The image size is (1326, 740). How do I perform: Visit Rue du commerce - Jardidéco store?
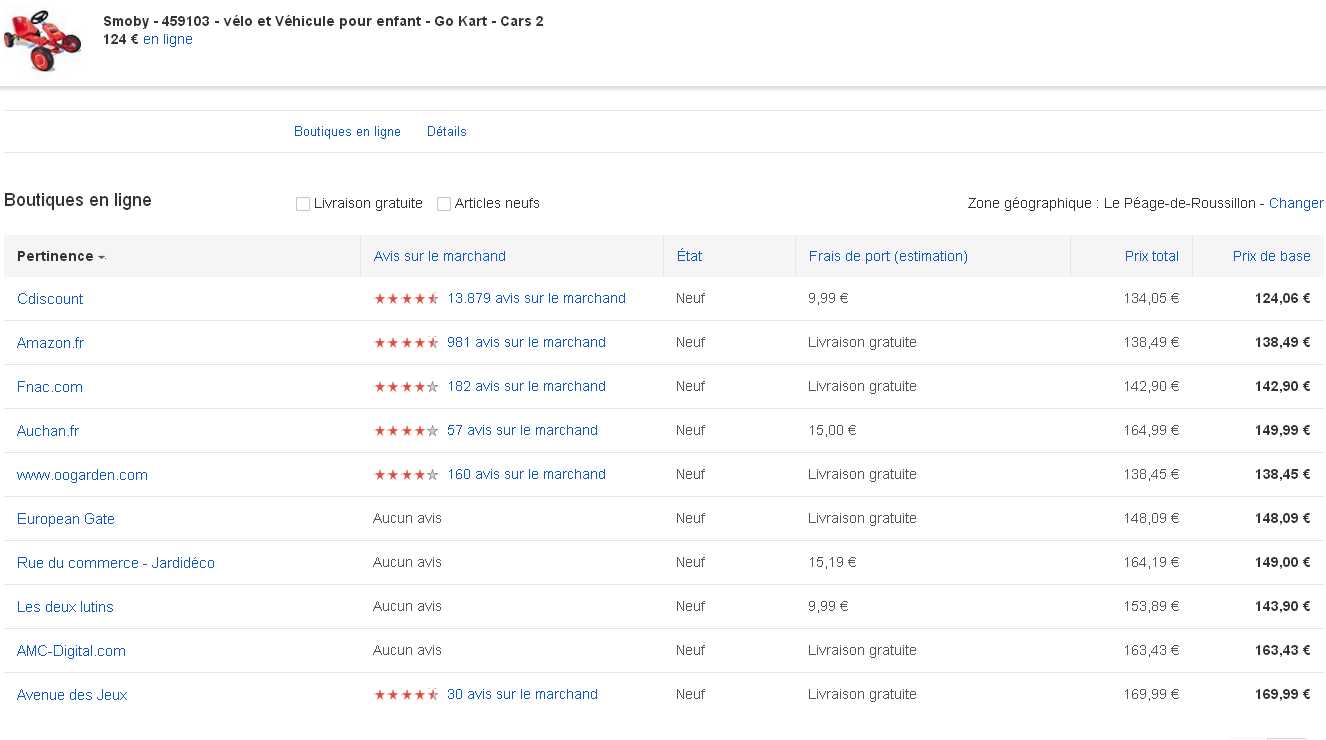(x=116, y=563)
